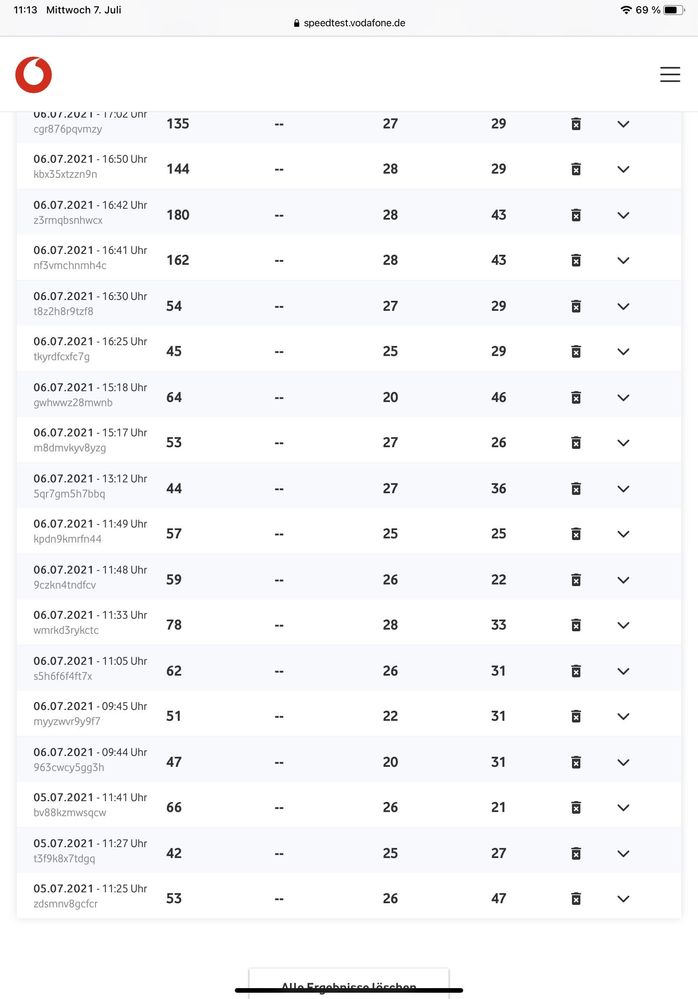The height and width of the screenshot is (999, 698).
Task: Open details for the 09:44 Uhr test
Action: [623, 762]
